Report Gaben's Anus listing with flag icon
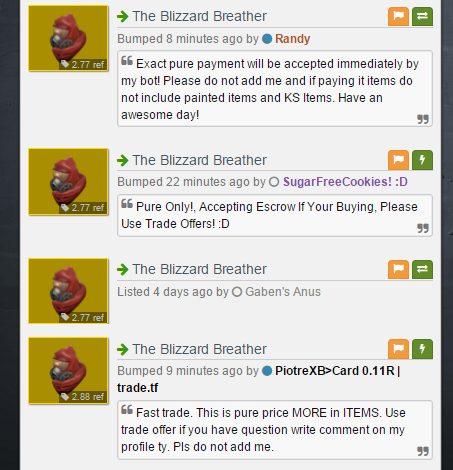453x470 pixels. point(398,269)
